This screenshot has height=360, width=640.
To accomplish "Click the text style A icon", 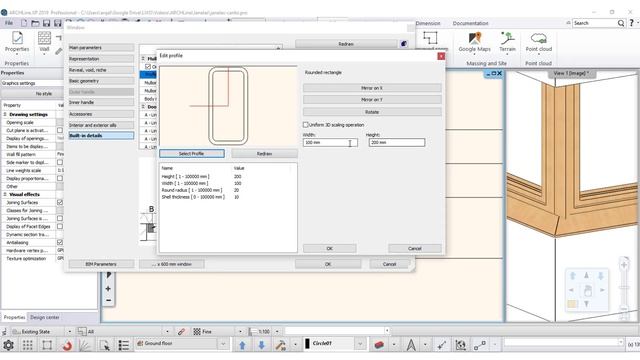I will (x=411, y=345).
